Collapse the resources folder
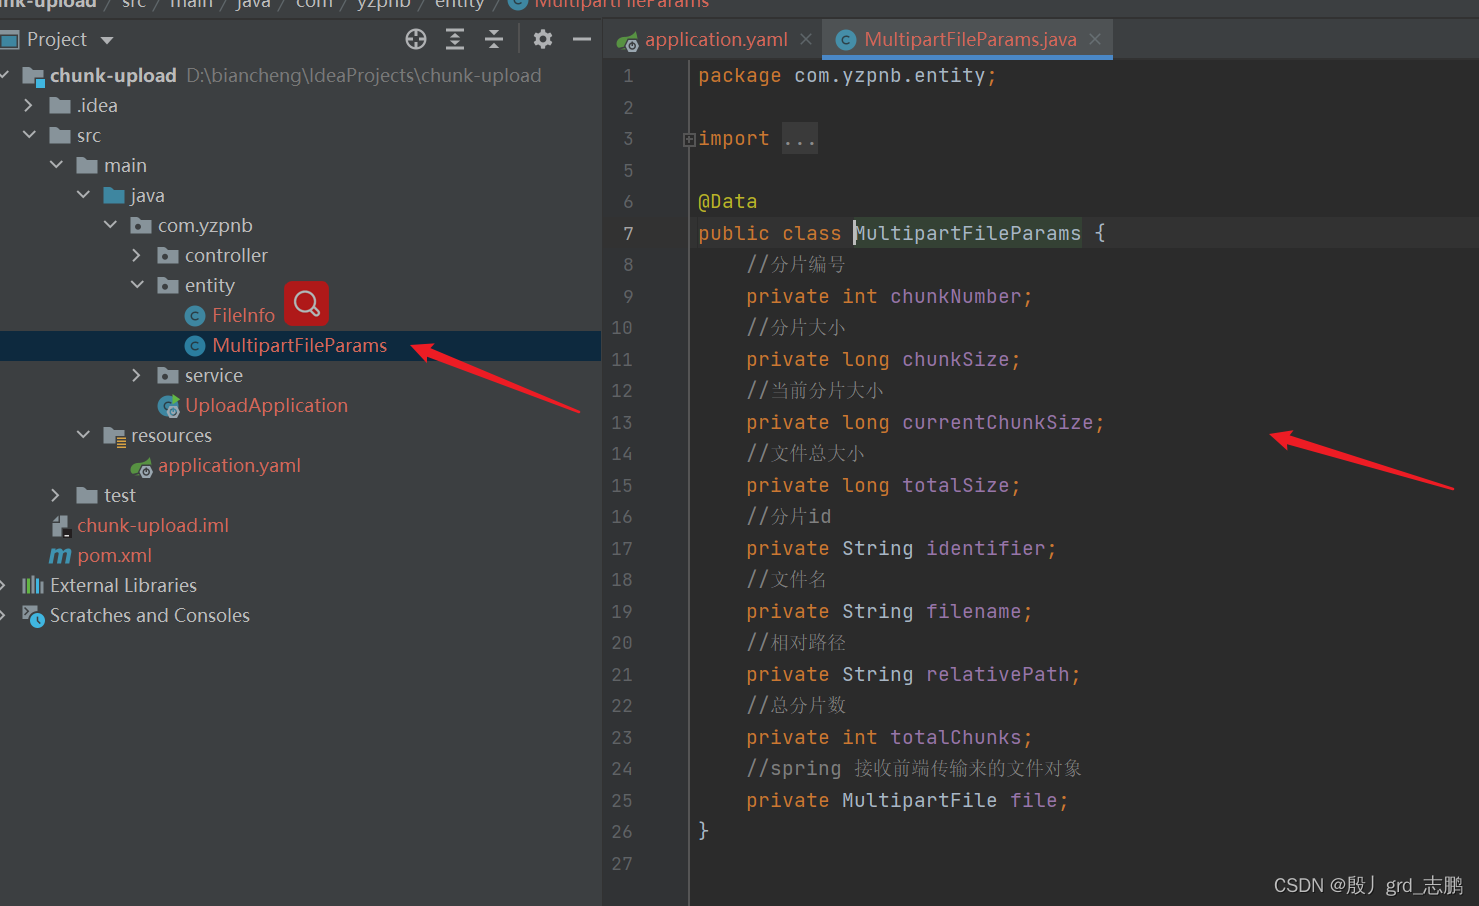Screen dimensions: 1479x906 (83, 435)
